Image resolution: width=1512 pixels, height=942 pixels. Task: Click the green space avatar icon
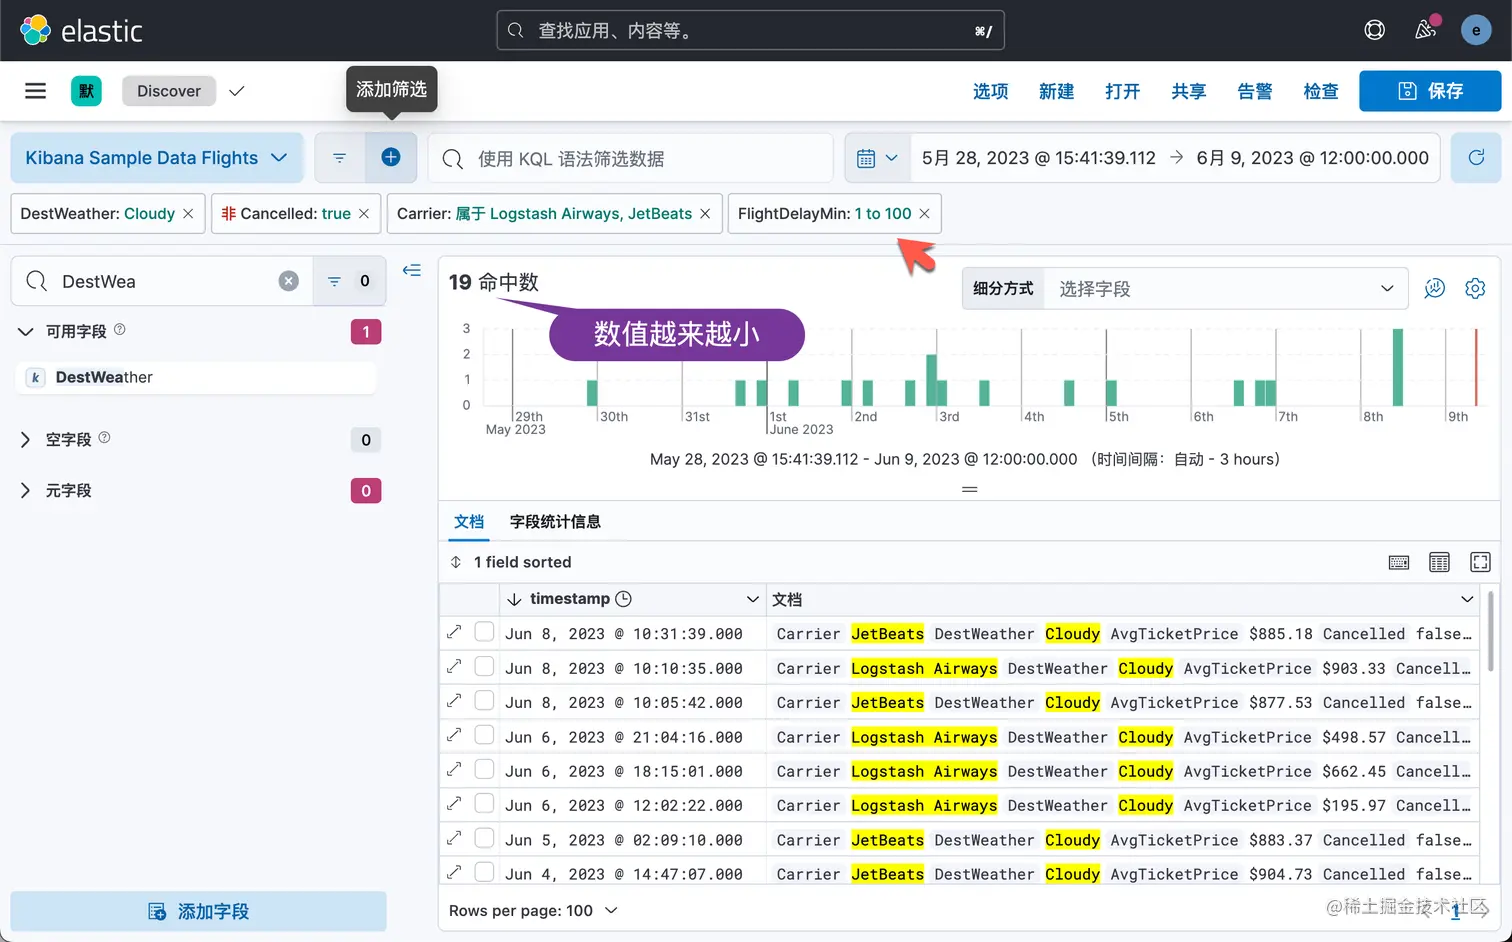tap(86, 91)
